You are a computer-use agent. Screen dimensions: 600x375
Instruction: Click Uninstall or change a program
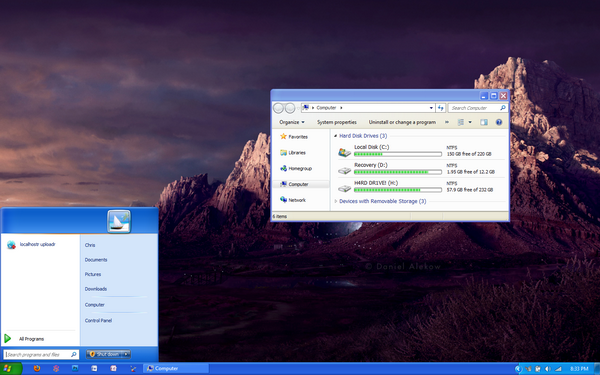pyautogui.click(x=402, y=122)
